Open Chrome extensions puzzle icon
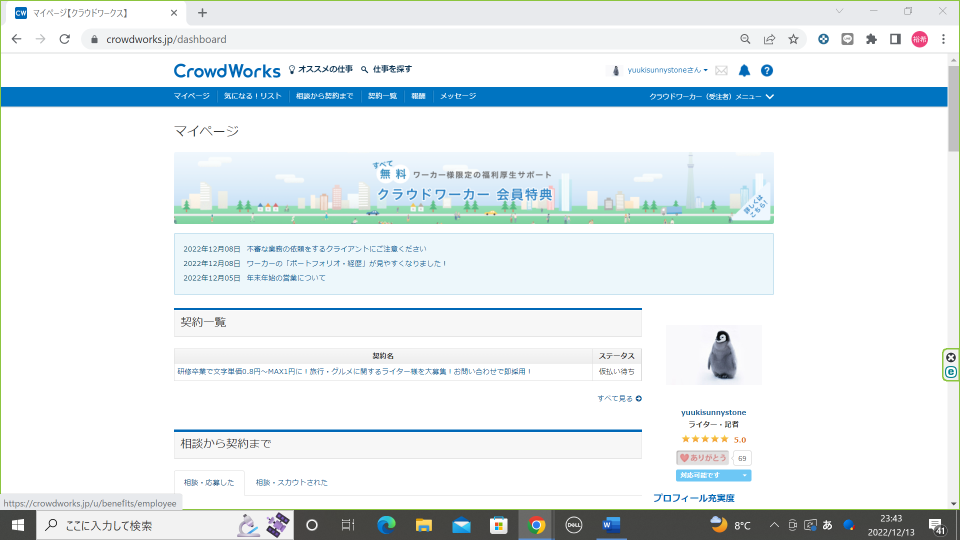 tap(871, 39)
